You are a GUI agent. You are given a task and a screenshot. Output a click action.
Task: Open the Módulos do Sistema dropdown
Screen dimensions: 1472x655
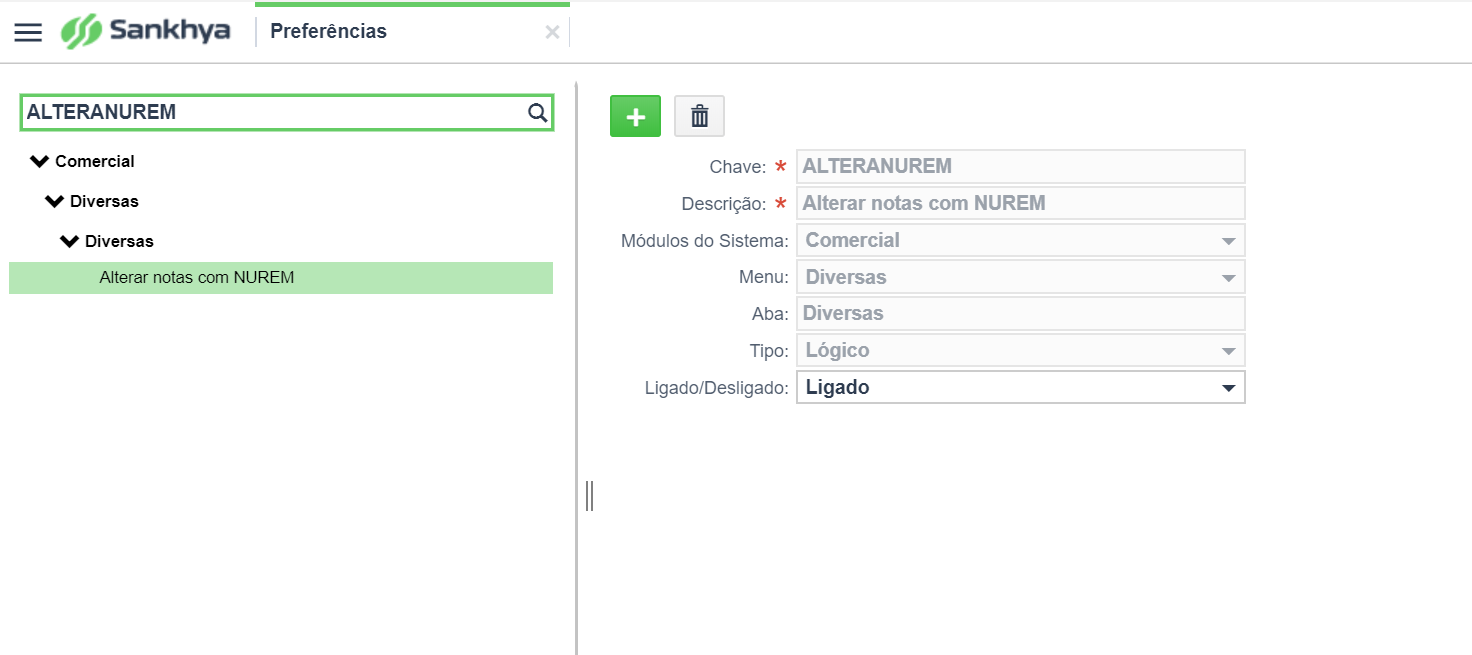click(x=1021, y=240)
